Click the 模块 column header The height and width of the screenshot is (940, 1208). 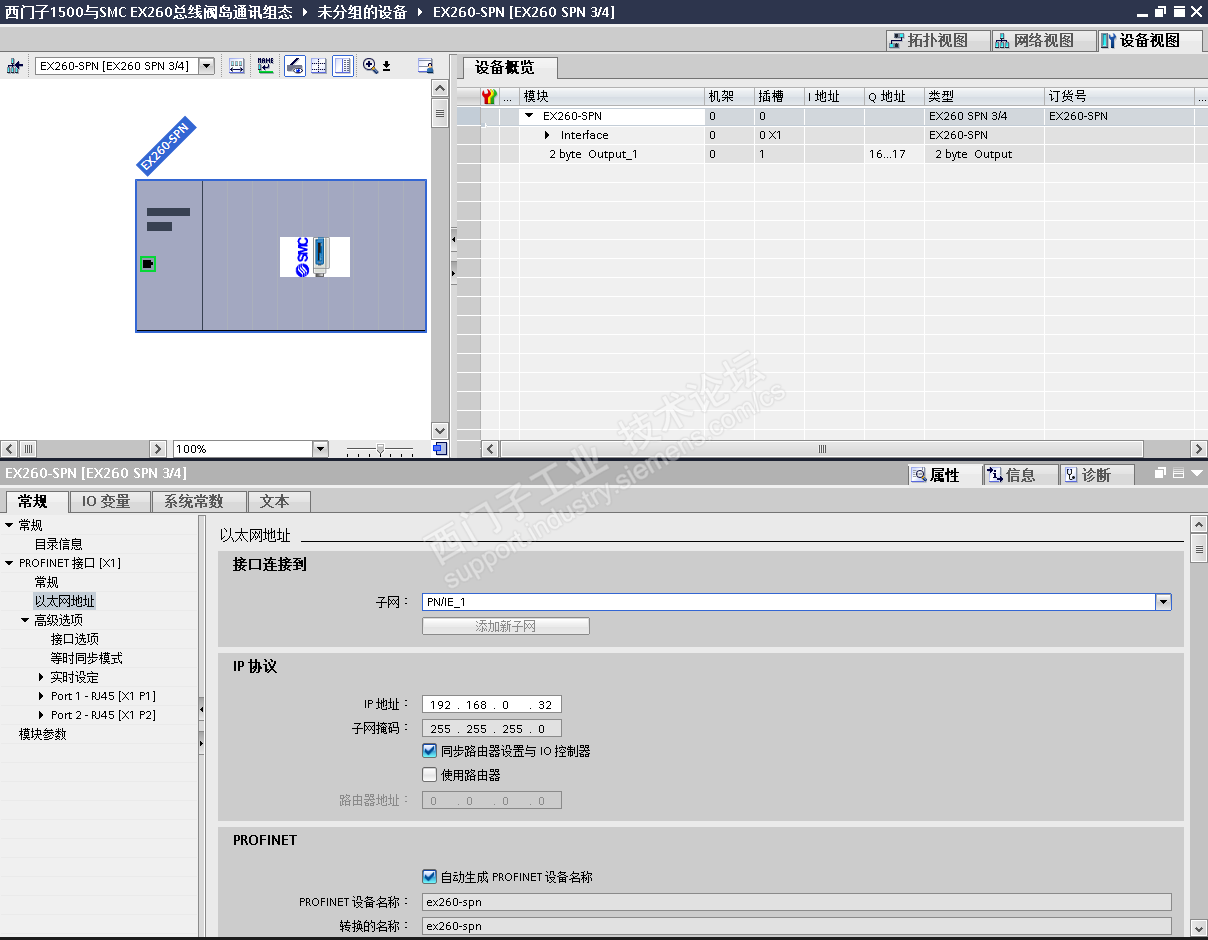[x=611, y=96]
